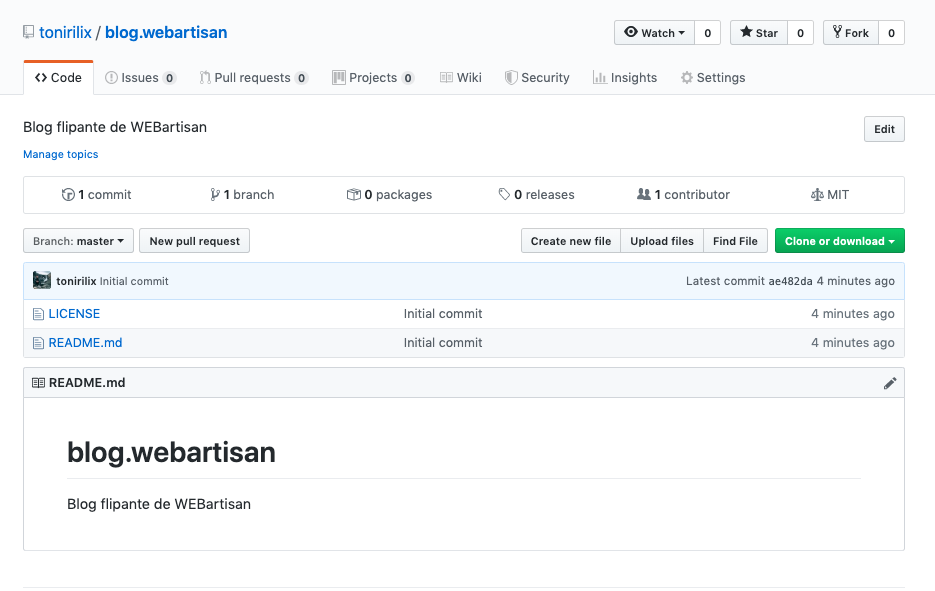The height and width of the screenshot is (591, 935).
Task: Click the pencil icon to edit README.md
Action: (890, 382)
